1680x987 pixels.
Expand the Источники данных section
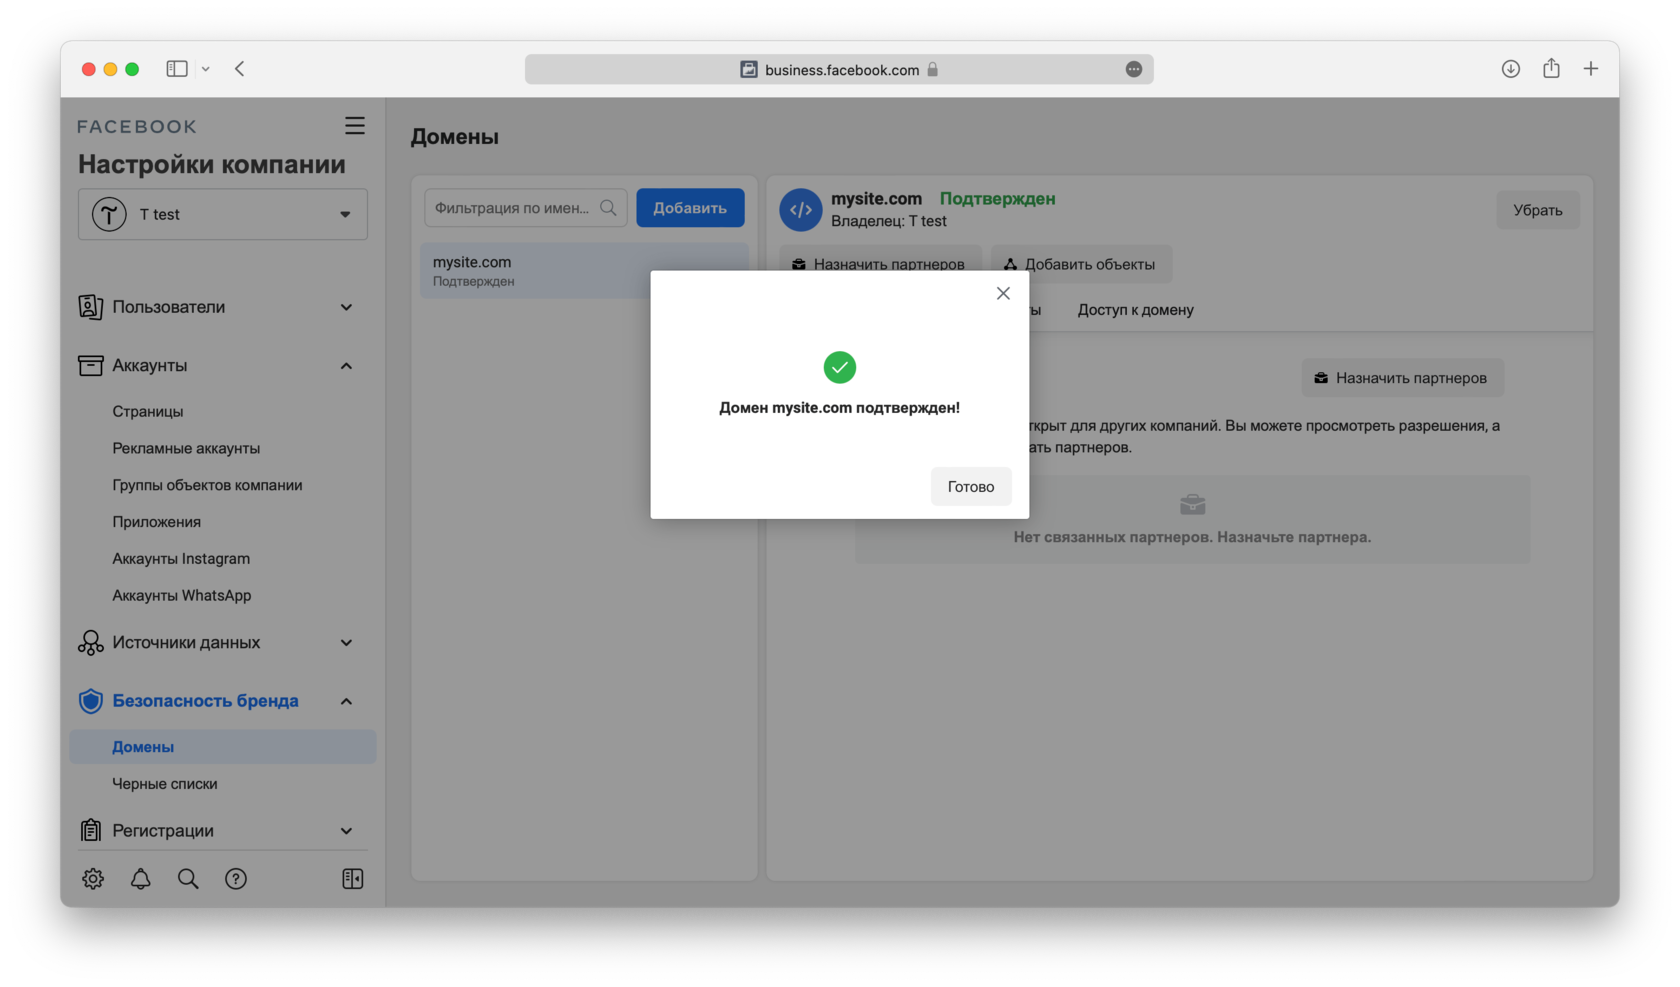tap(346, 643)
